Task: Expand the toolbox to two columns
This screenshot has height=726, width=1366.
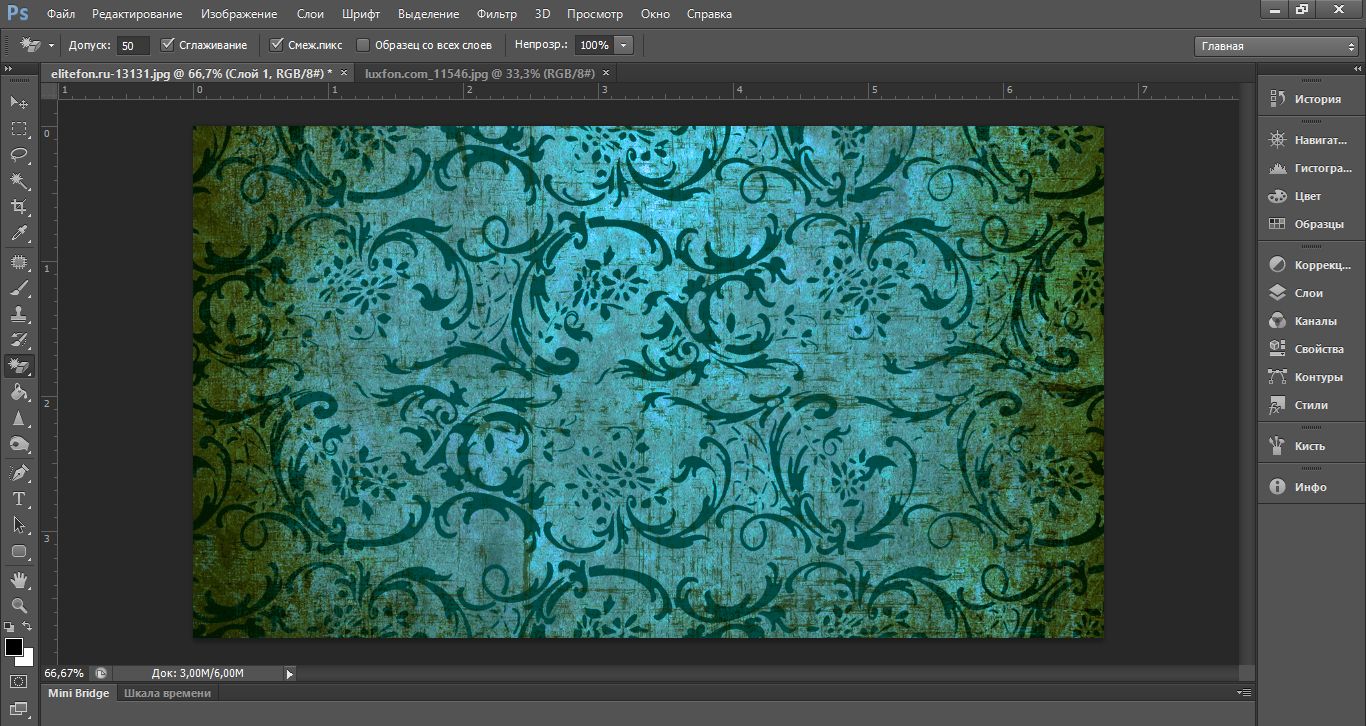Action: (8, 68)
